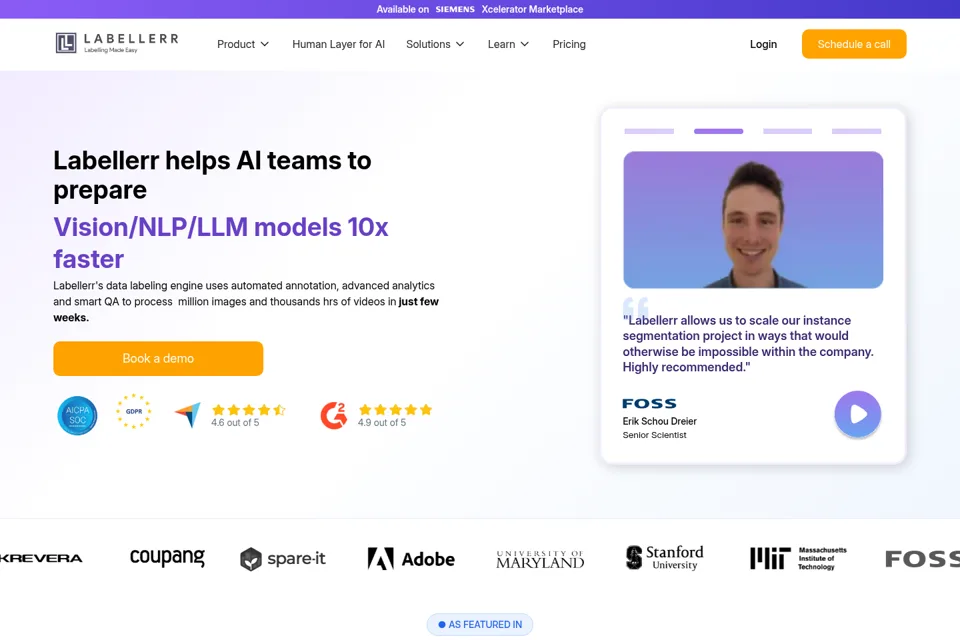Expand the Solutions menu
Viewport: 960px width, 640px height.
click(435, 44)
